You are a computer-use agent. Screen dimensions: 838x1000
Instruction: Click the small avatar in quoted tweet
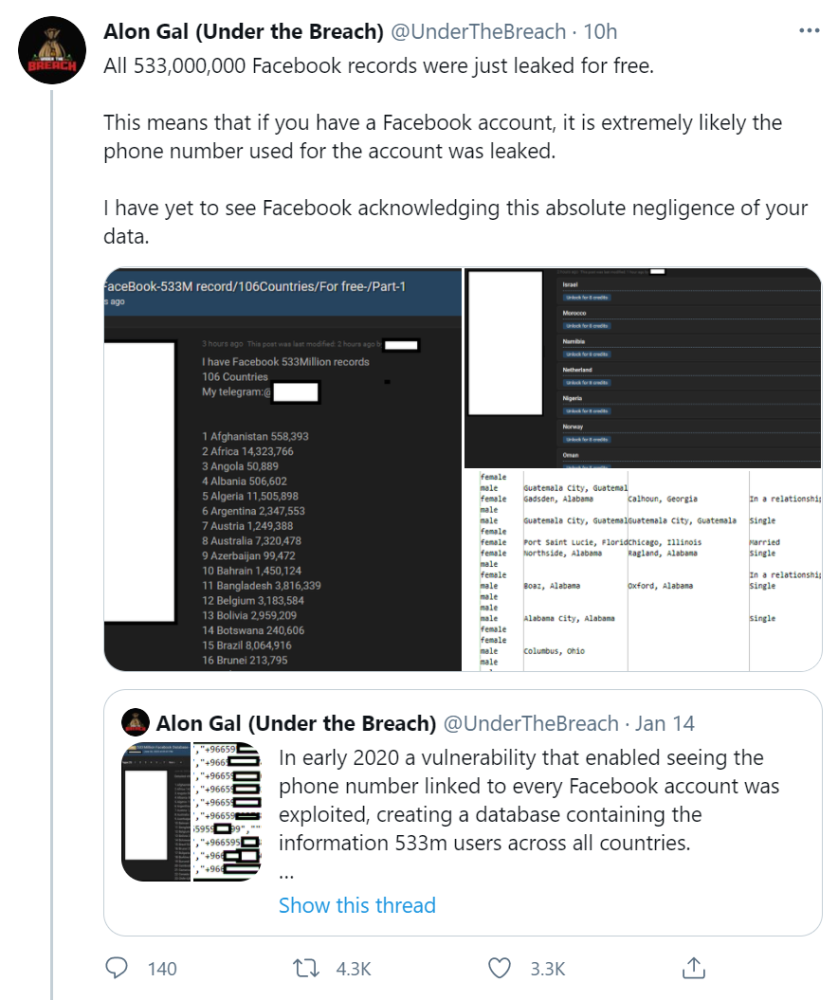click(x=135, y=721)
